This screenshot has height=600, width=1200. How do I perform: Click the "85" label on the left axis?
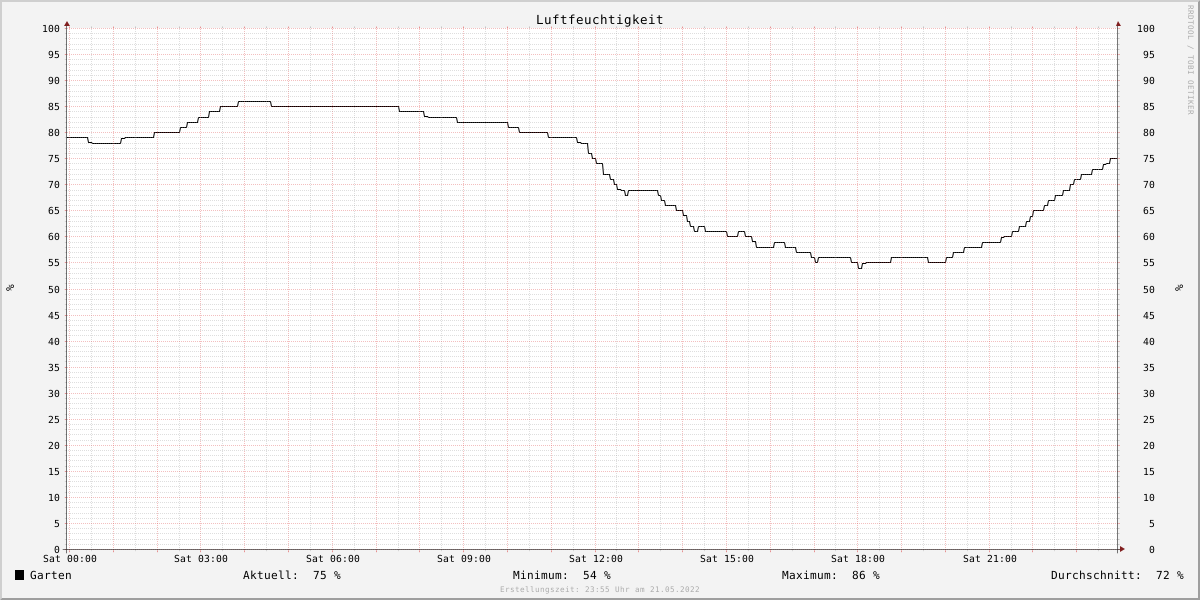(x=54, y=107)
